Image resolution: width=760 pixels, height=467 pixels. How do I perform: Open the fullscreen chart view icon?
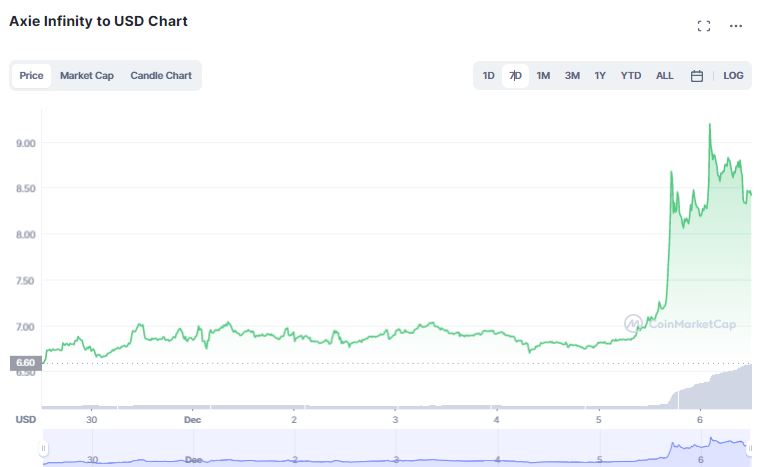pyautogui.click(x=704, y=26)
